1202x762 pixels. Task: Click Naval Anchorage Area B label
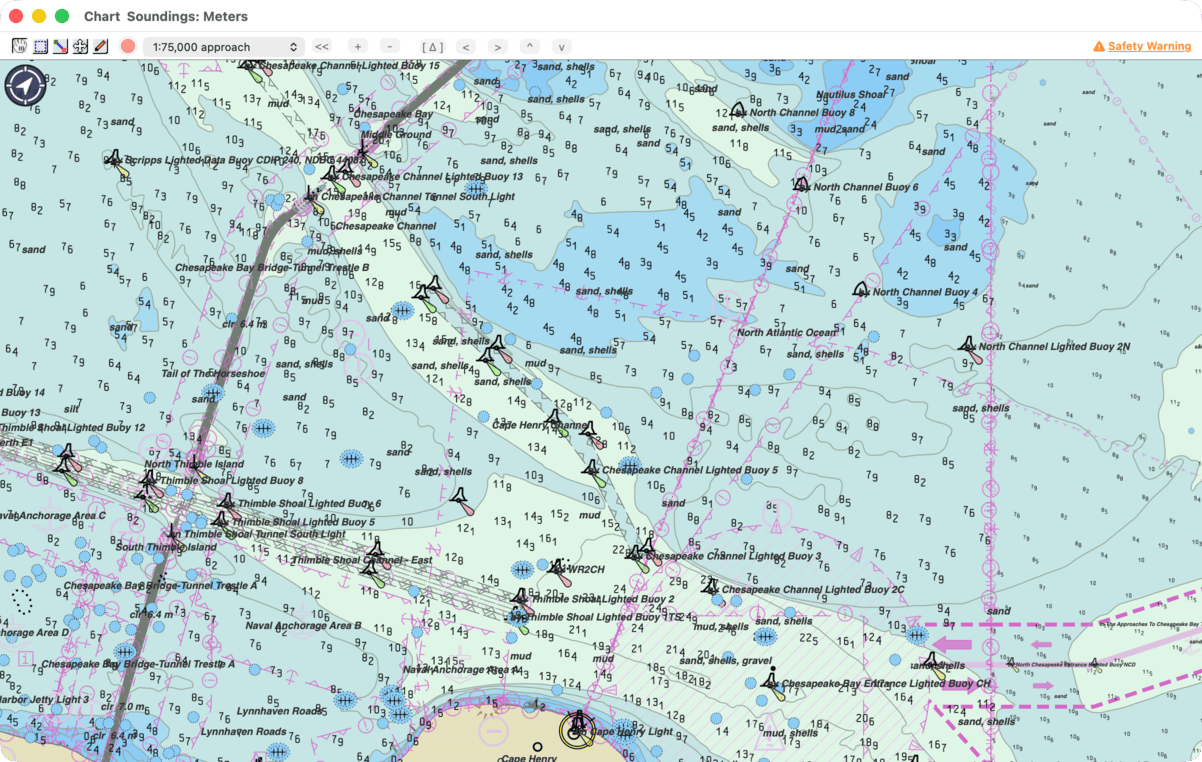coord(303,626)
